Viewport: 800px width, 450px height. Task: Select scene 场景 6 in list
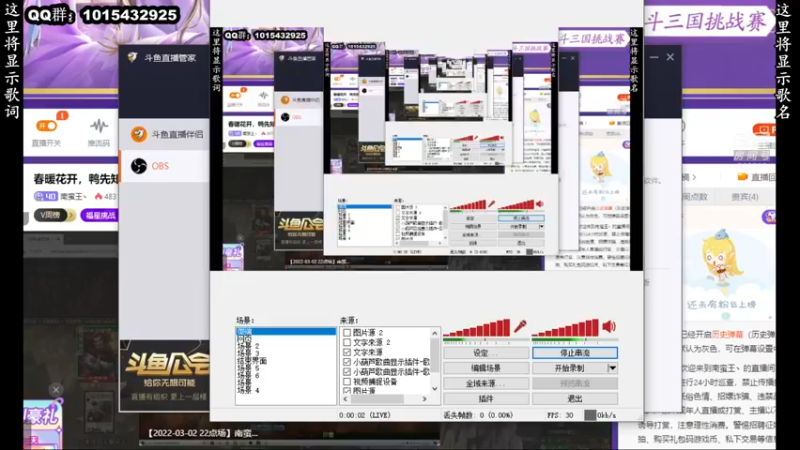tap(248, 376)
